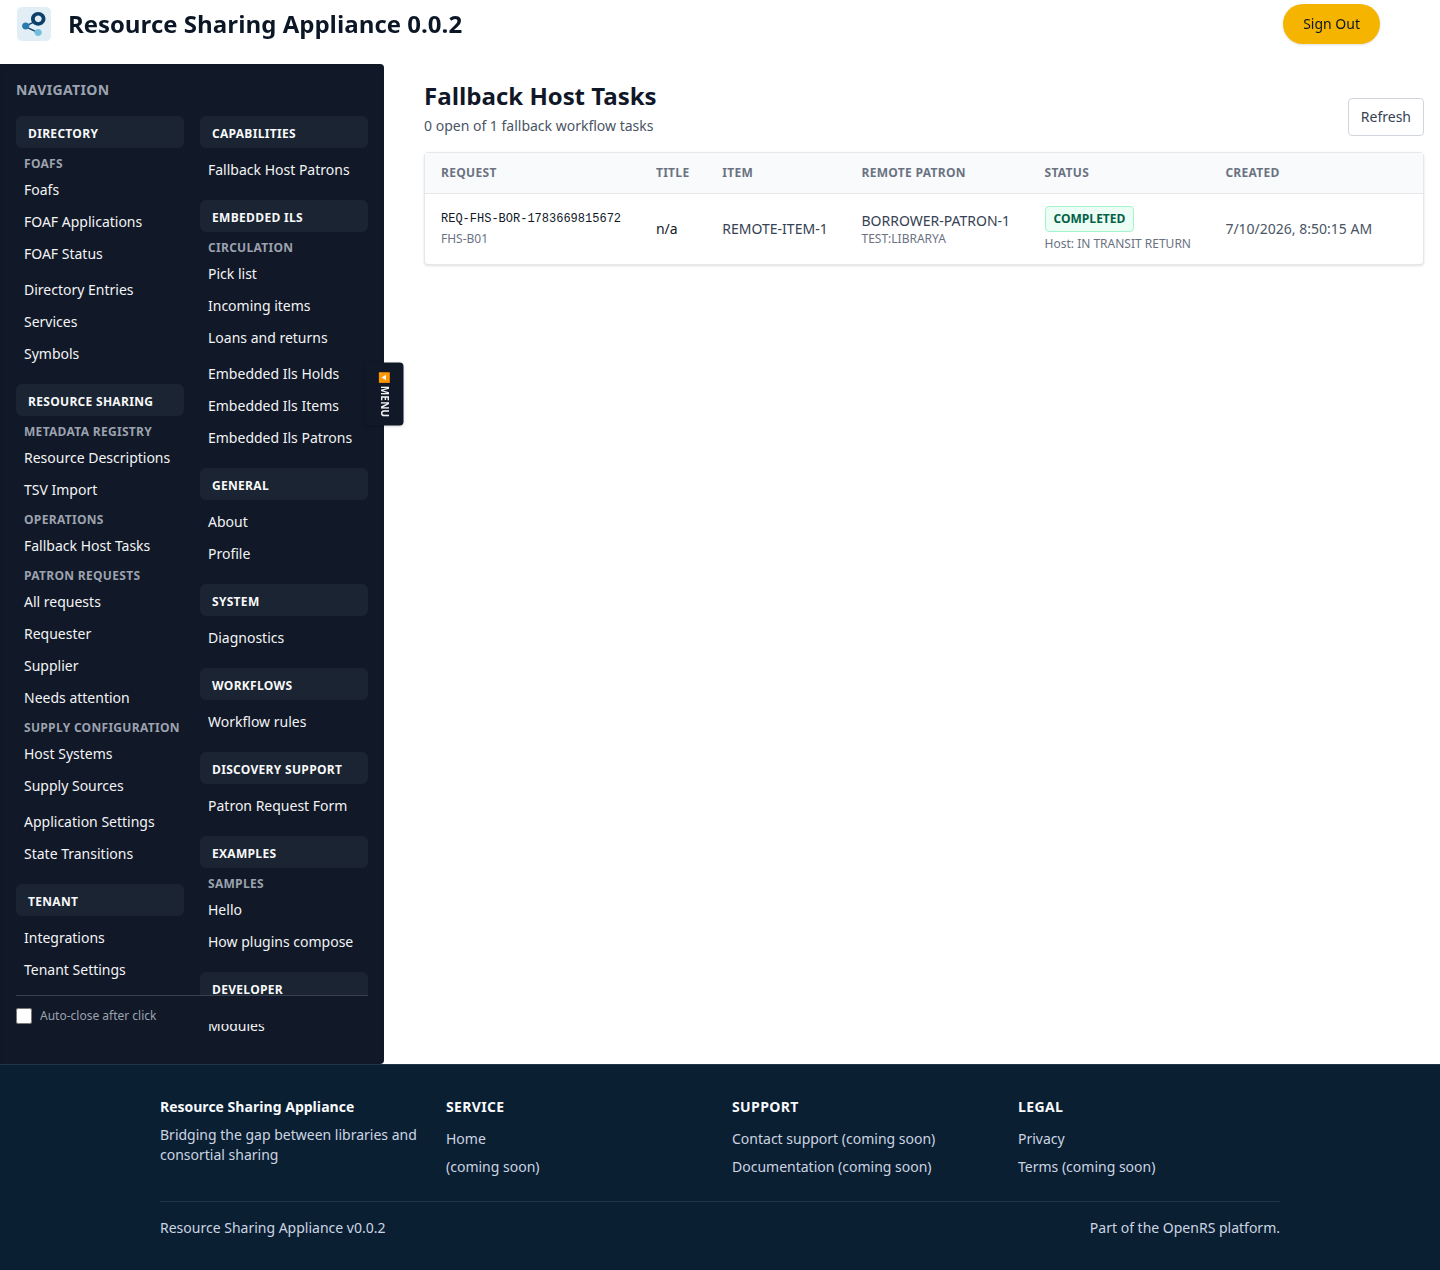Toggle the SYSTEM section header
Viewport: 1440px width, 1270px height.
click(x=284, y=601)
